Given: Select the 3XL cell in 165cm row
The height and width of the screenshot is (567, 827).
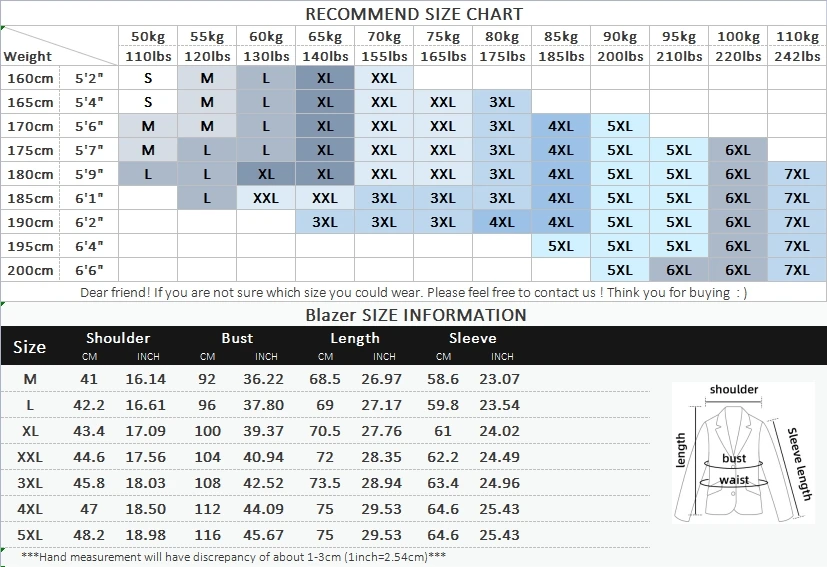Looking at the screenshot, I should pyautogui.click(x=502, y=102).
